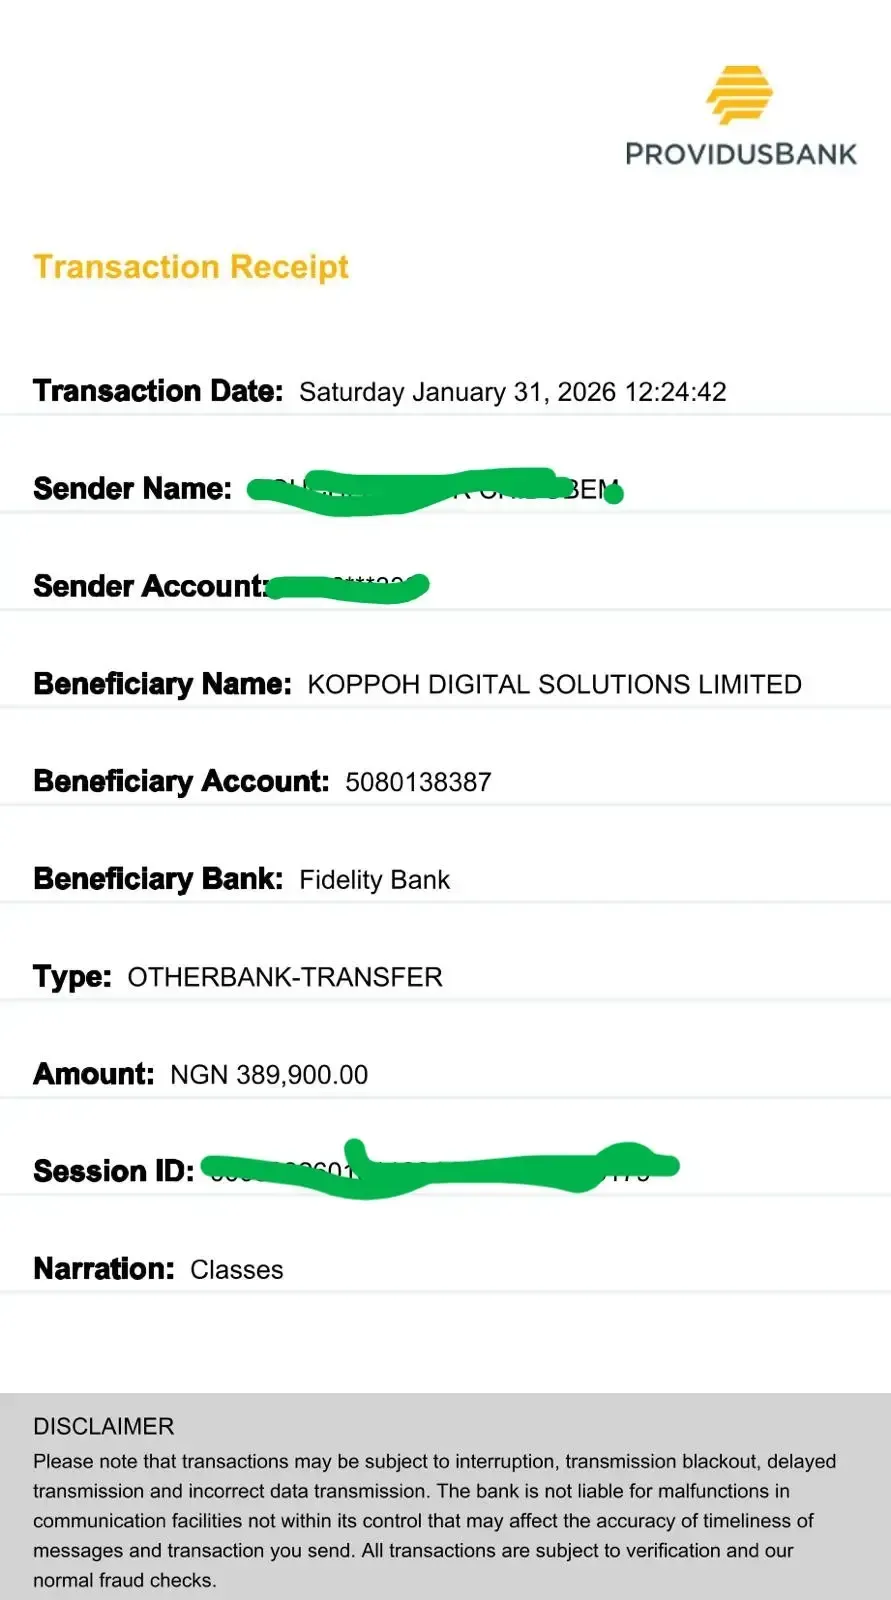Viewport: 891px width, 1600px height.
Task: Click the Beneficiary Name label
Action: pos(162,684)
